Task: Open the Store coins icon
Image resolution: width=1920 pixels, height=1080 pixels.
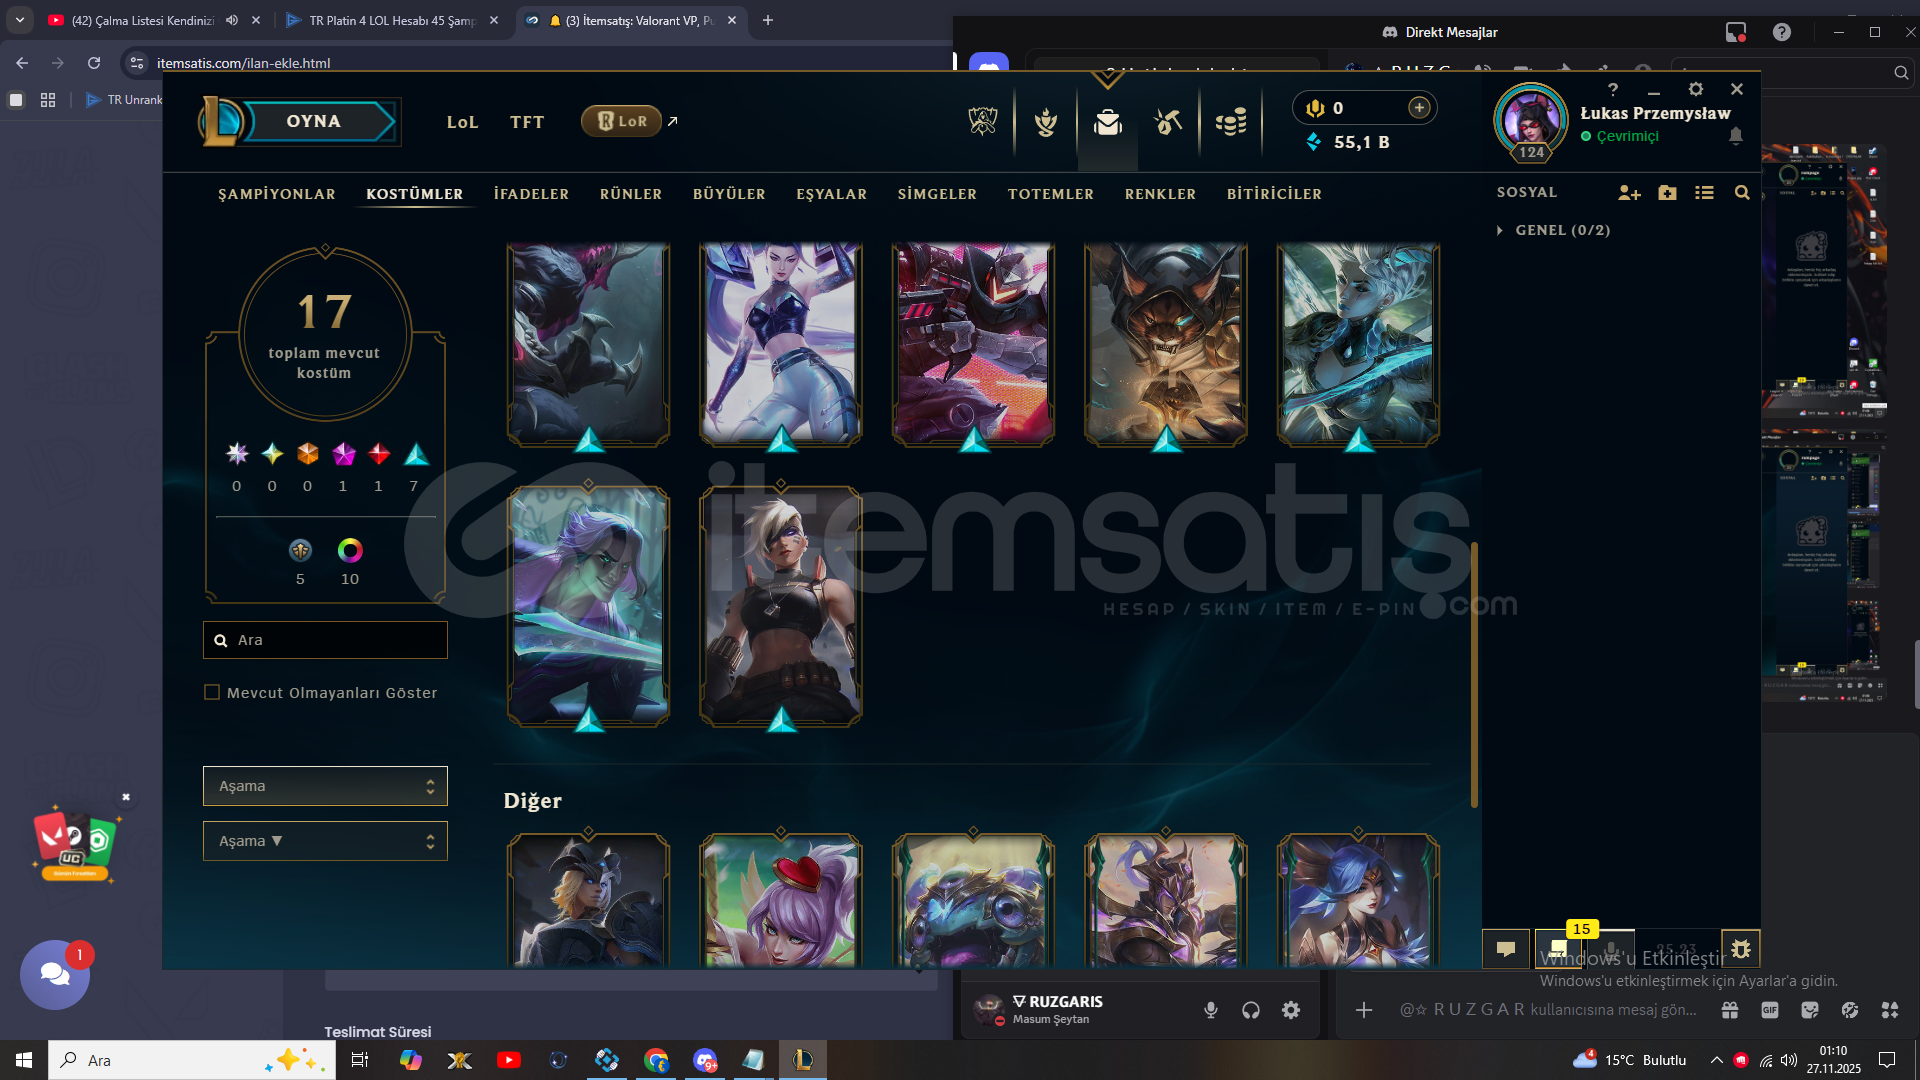Action: 1231,123
